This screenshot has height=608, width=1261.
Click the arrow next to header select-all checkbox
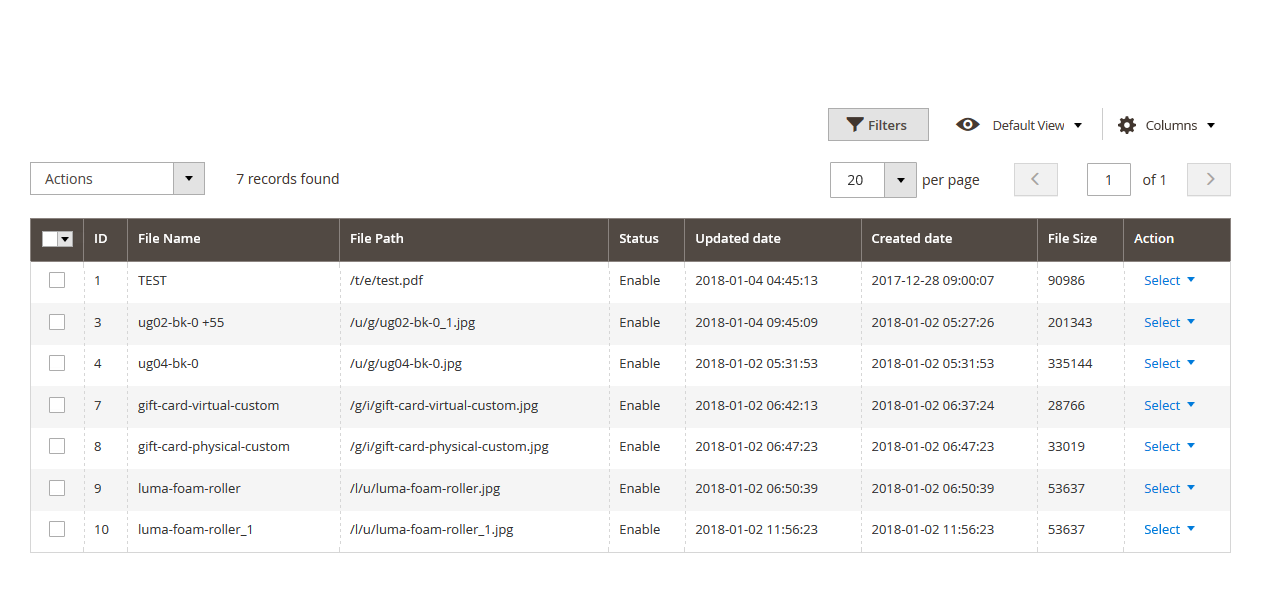pos(66,239)
